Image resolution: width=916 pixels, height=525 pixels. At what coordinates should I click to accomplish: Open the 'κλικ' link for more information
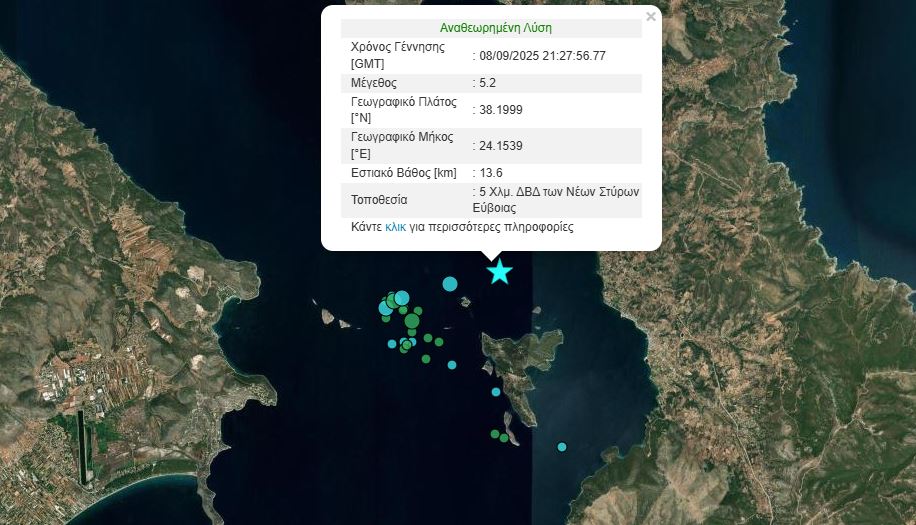(x=395, y=227)
